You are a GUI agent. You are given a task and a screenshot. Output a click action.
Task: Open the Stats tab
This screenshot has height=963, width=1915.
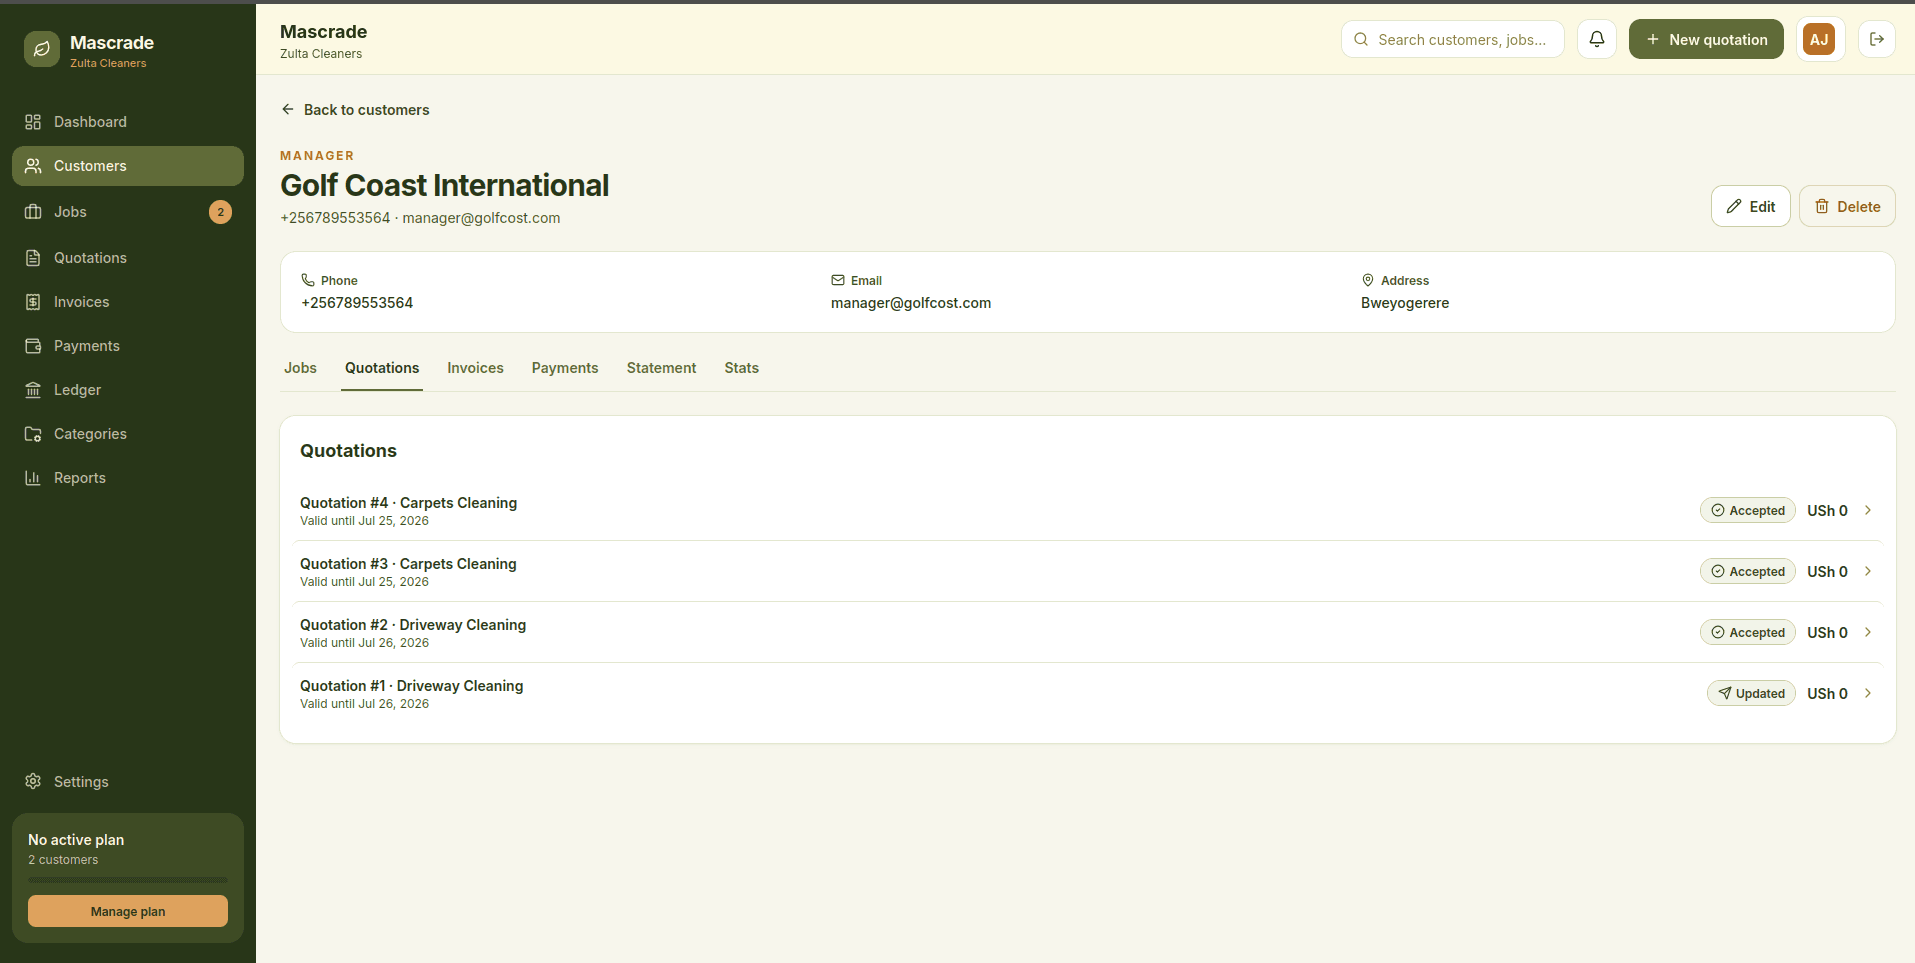click(x=741, y=368)
